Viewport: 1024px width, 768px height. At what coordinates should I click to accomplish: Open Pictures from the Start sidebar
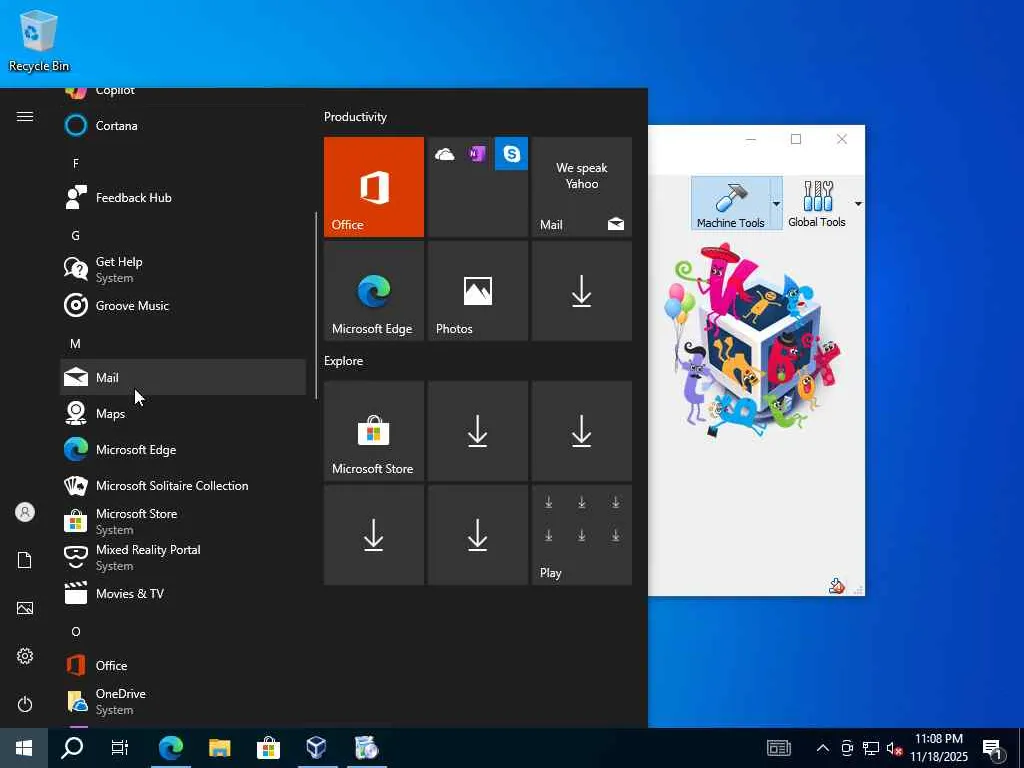tap(25, 608)
